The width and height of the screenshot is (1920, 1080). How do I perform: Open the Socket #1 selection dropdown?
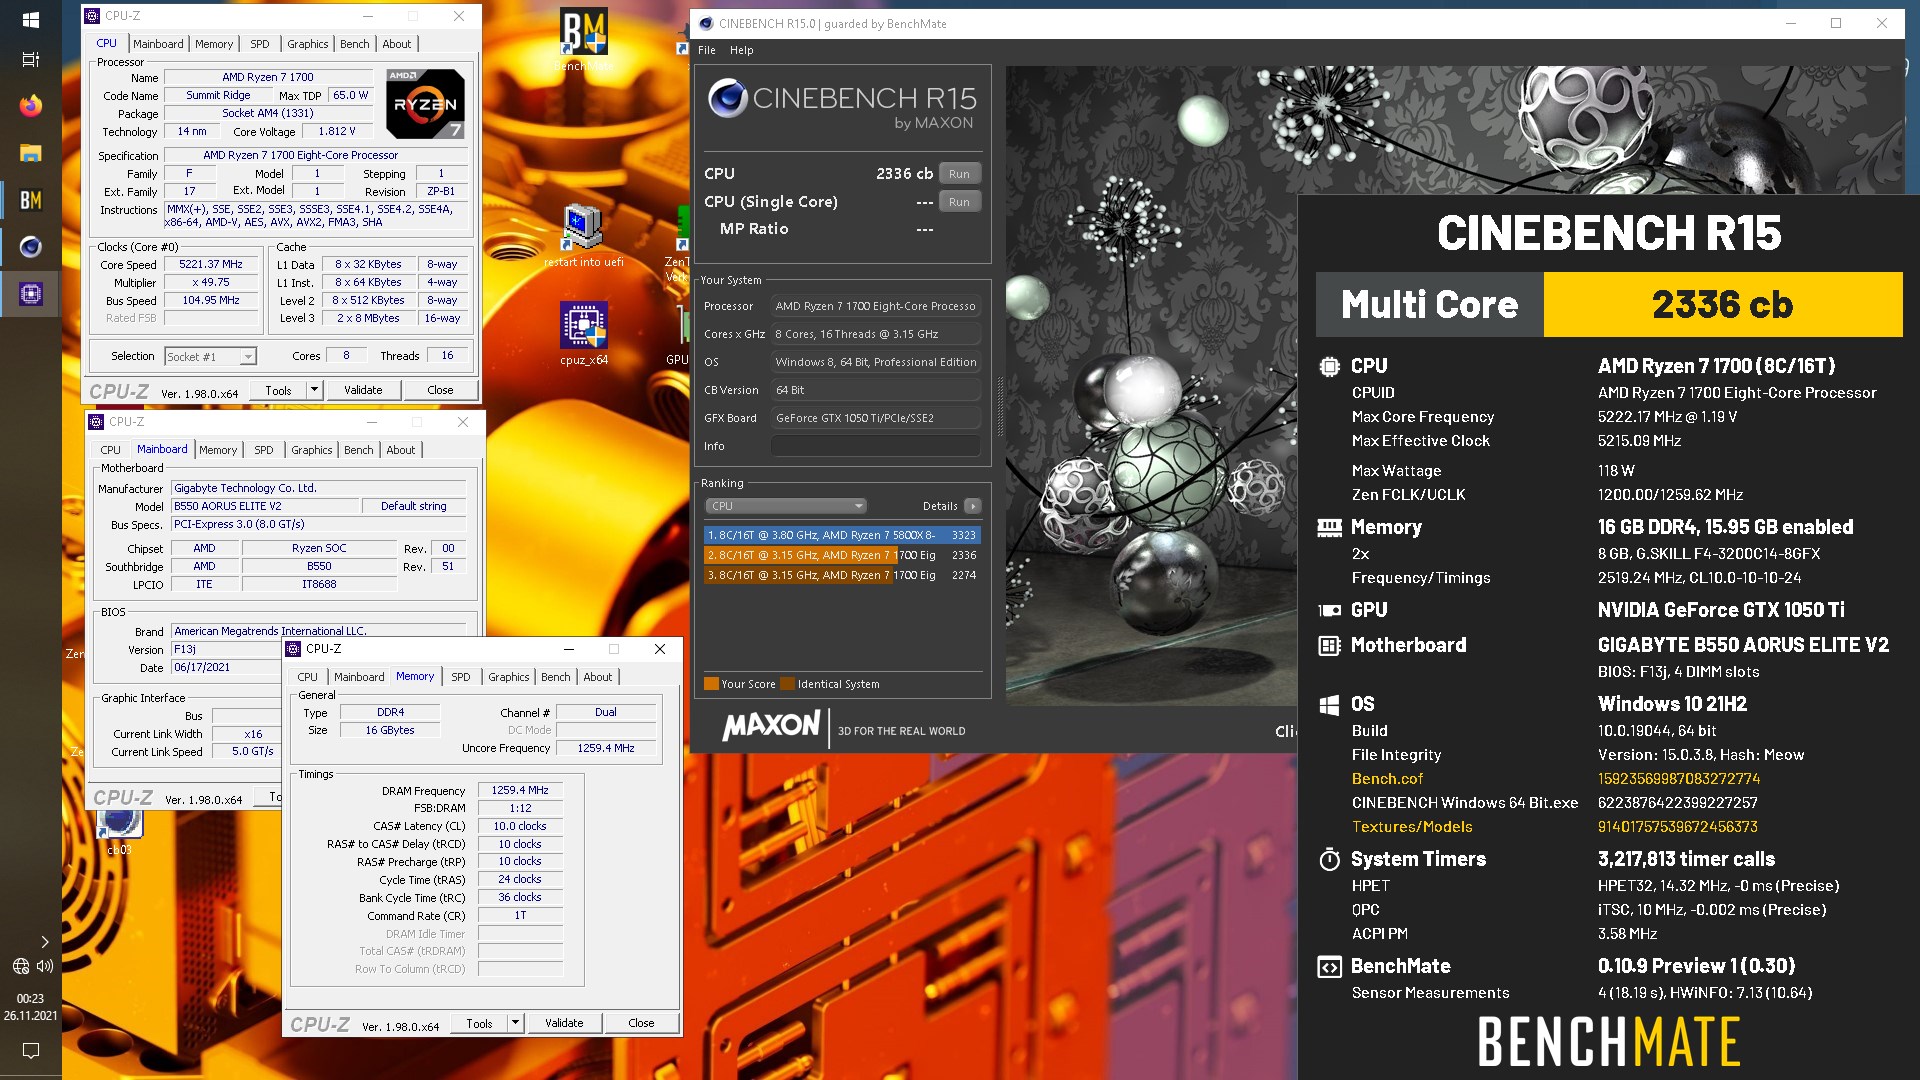[210, 356]
